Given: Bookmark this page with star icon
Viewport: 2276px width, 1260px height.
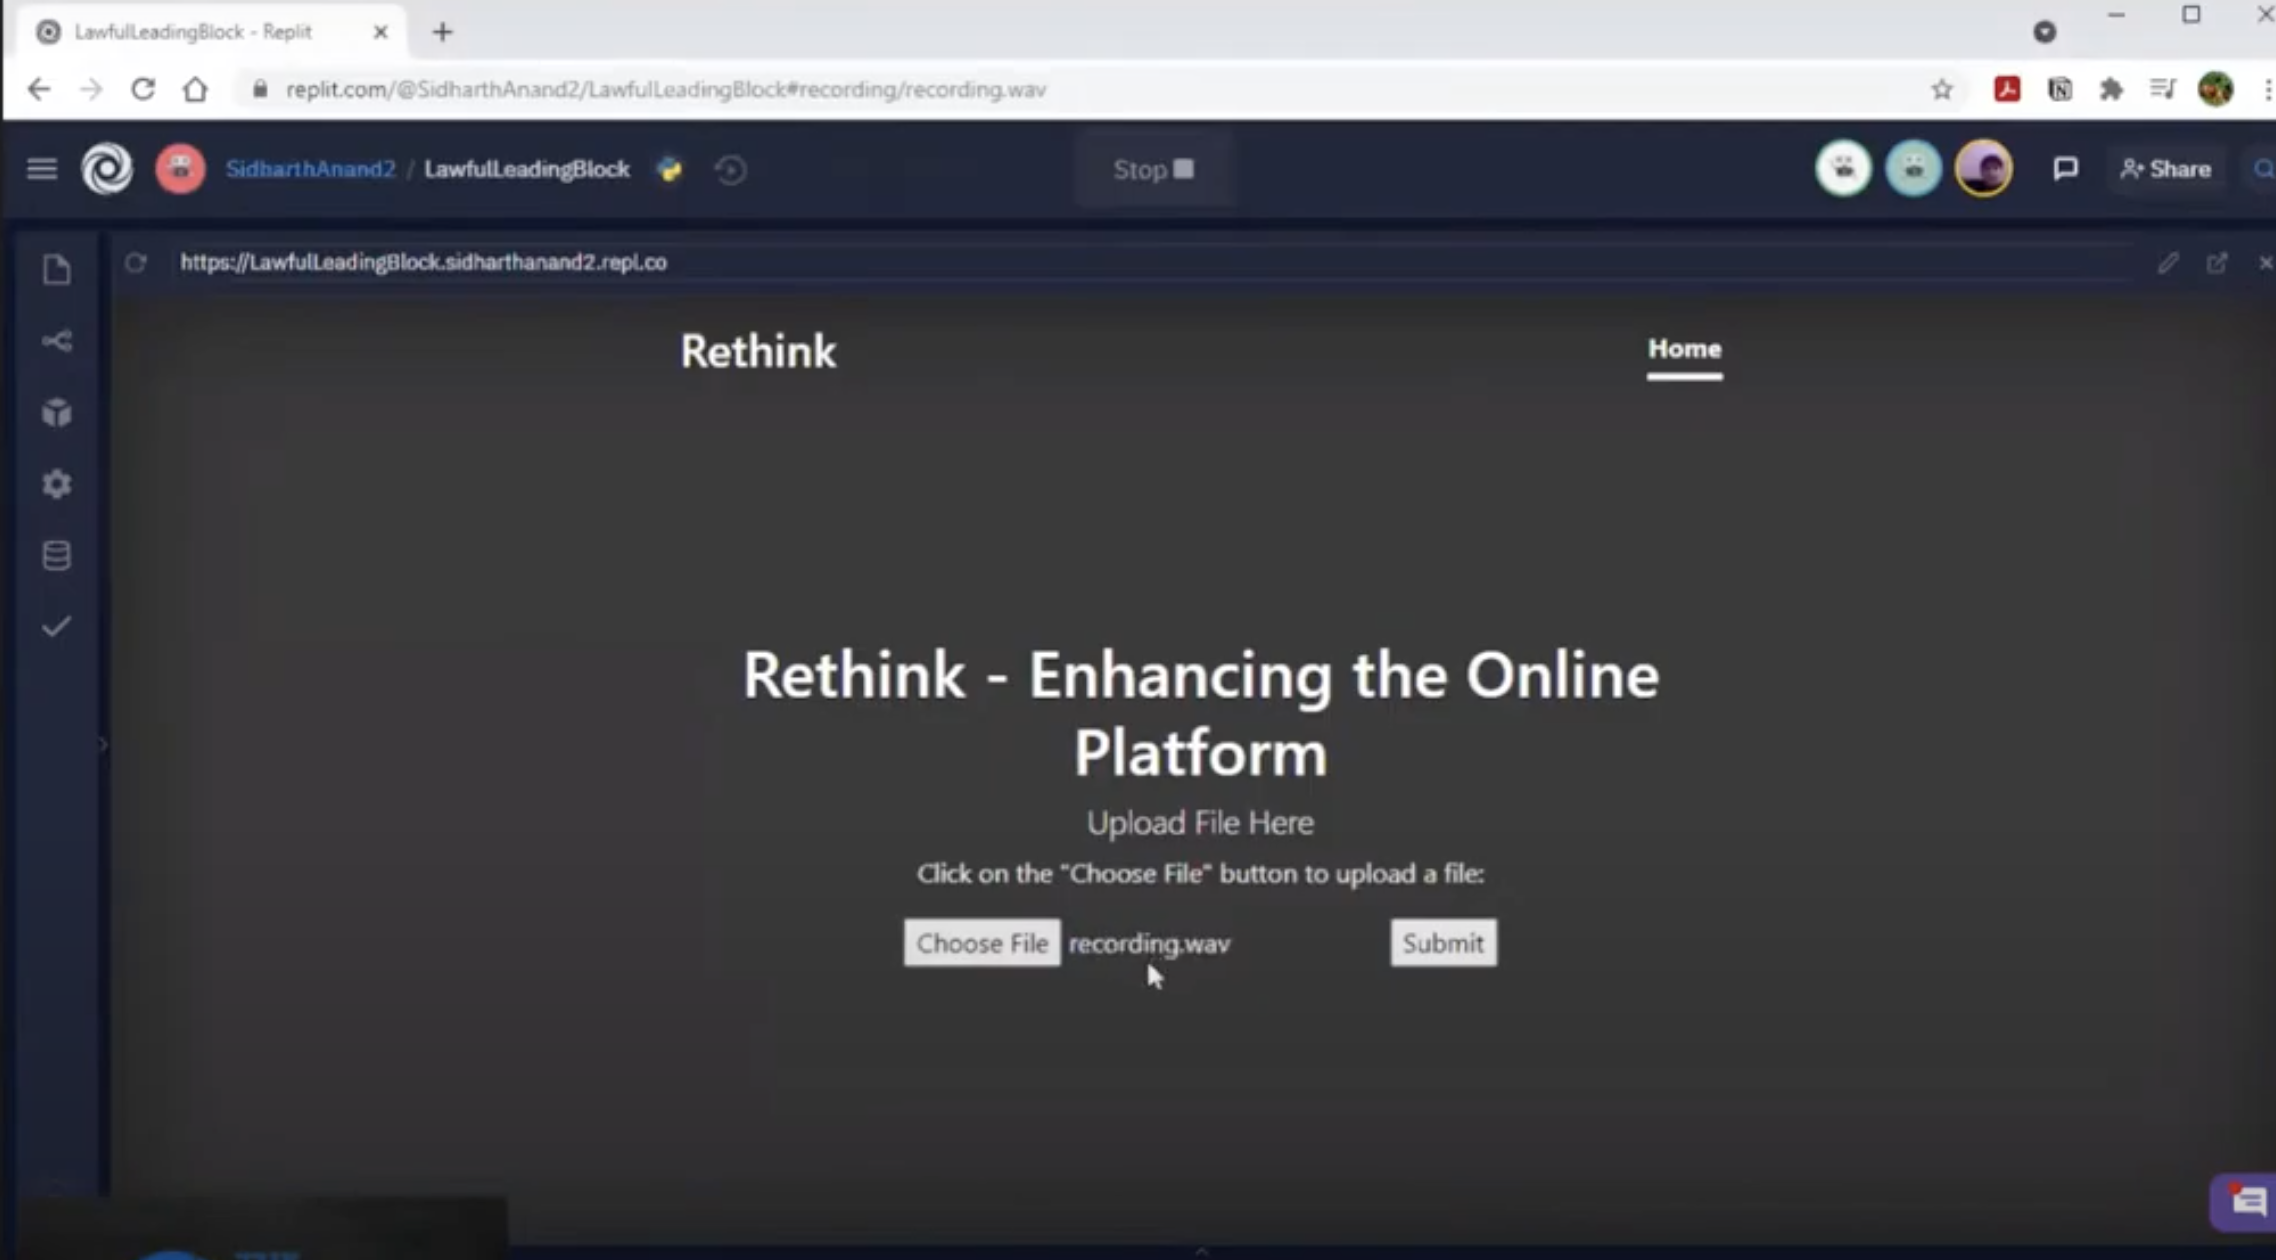Looking at the screenshot, I should [1941, 90].
